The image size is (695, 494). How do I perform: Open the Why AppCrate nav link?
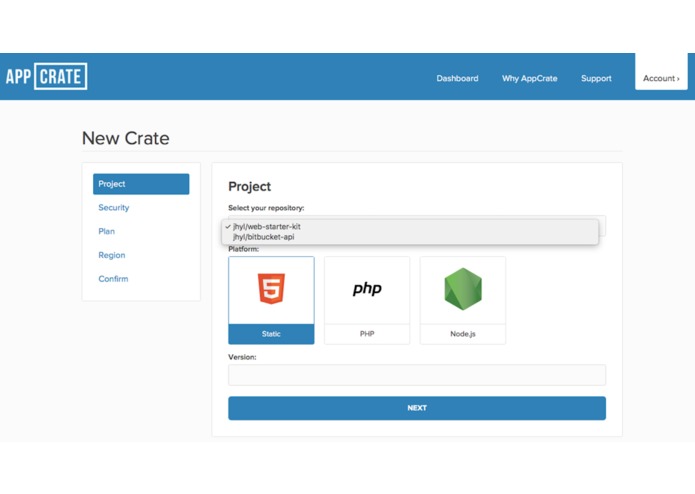530,78
